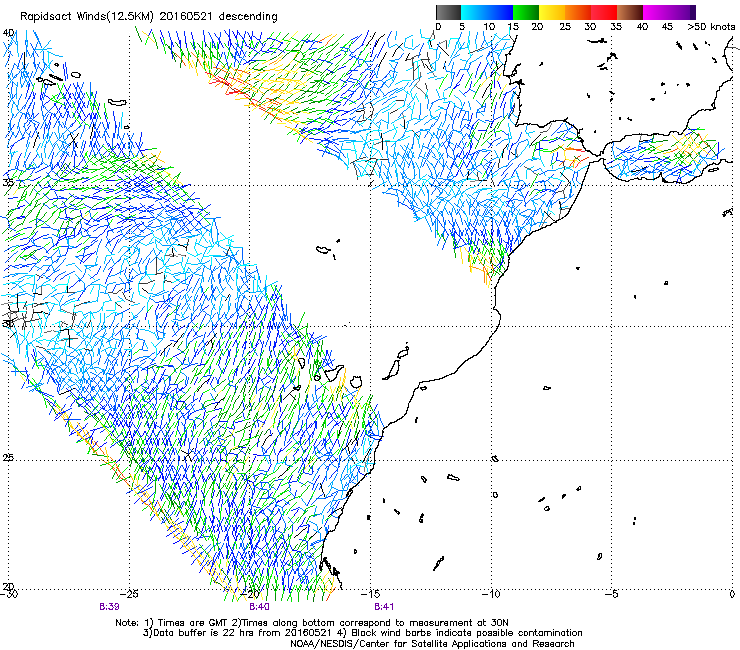Screen dimensions: 740x650
Task: Click the purple "8:40" time label
Action: (259, 607)
